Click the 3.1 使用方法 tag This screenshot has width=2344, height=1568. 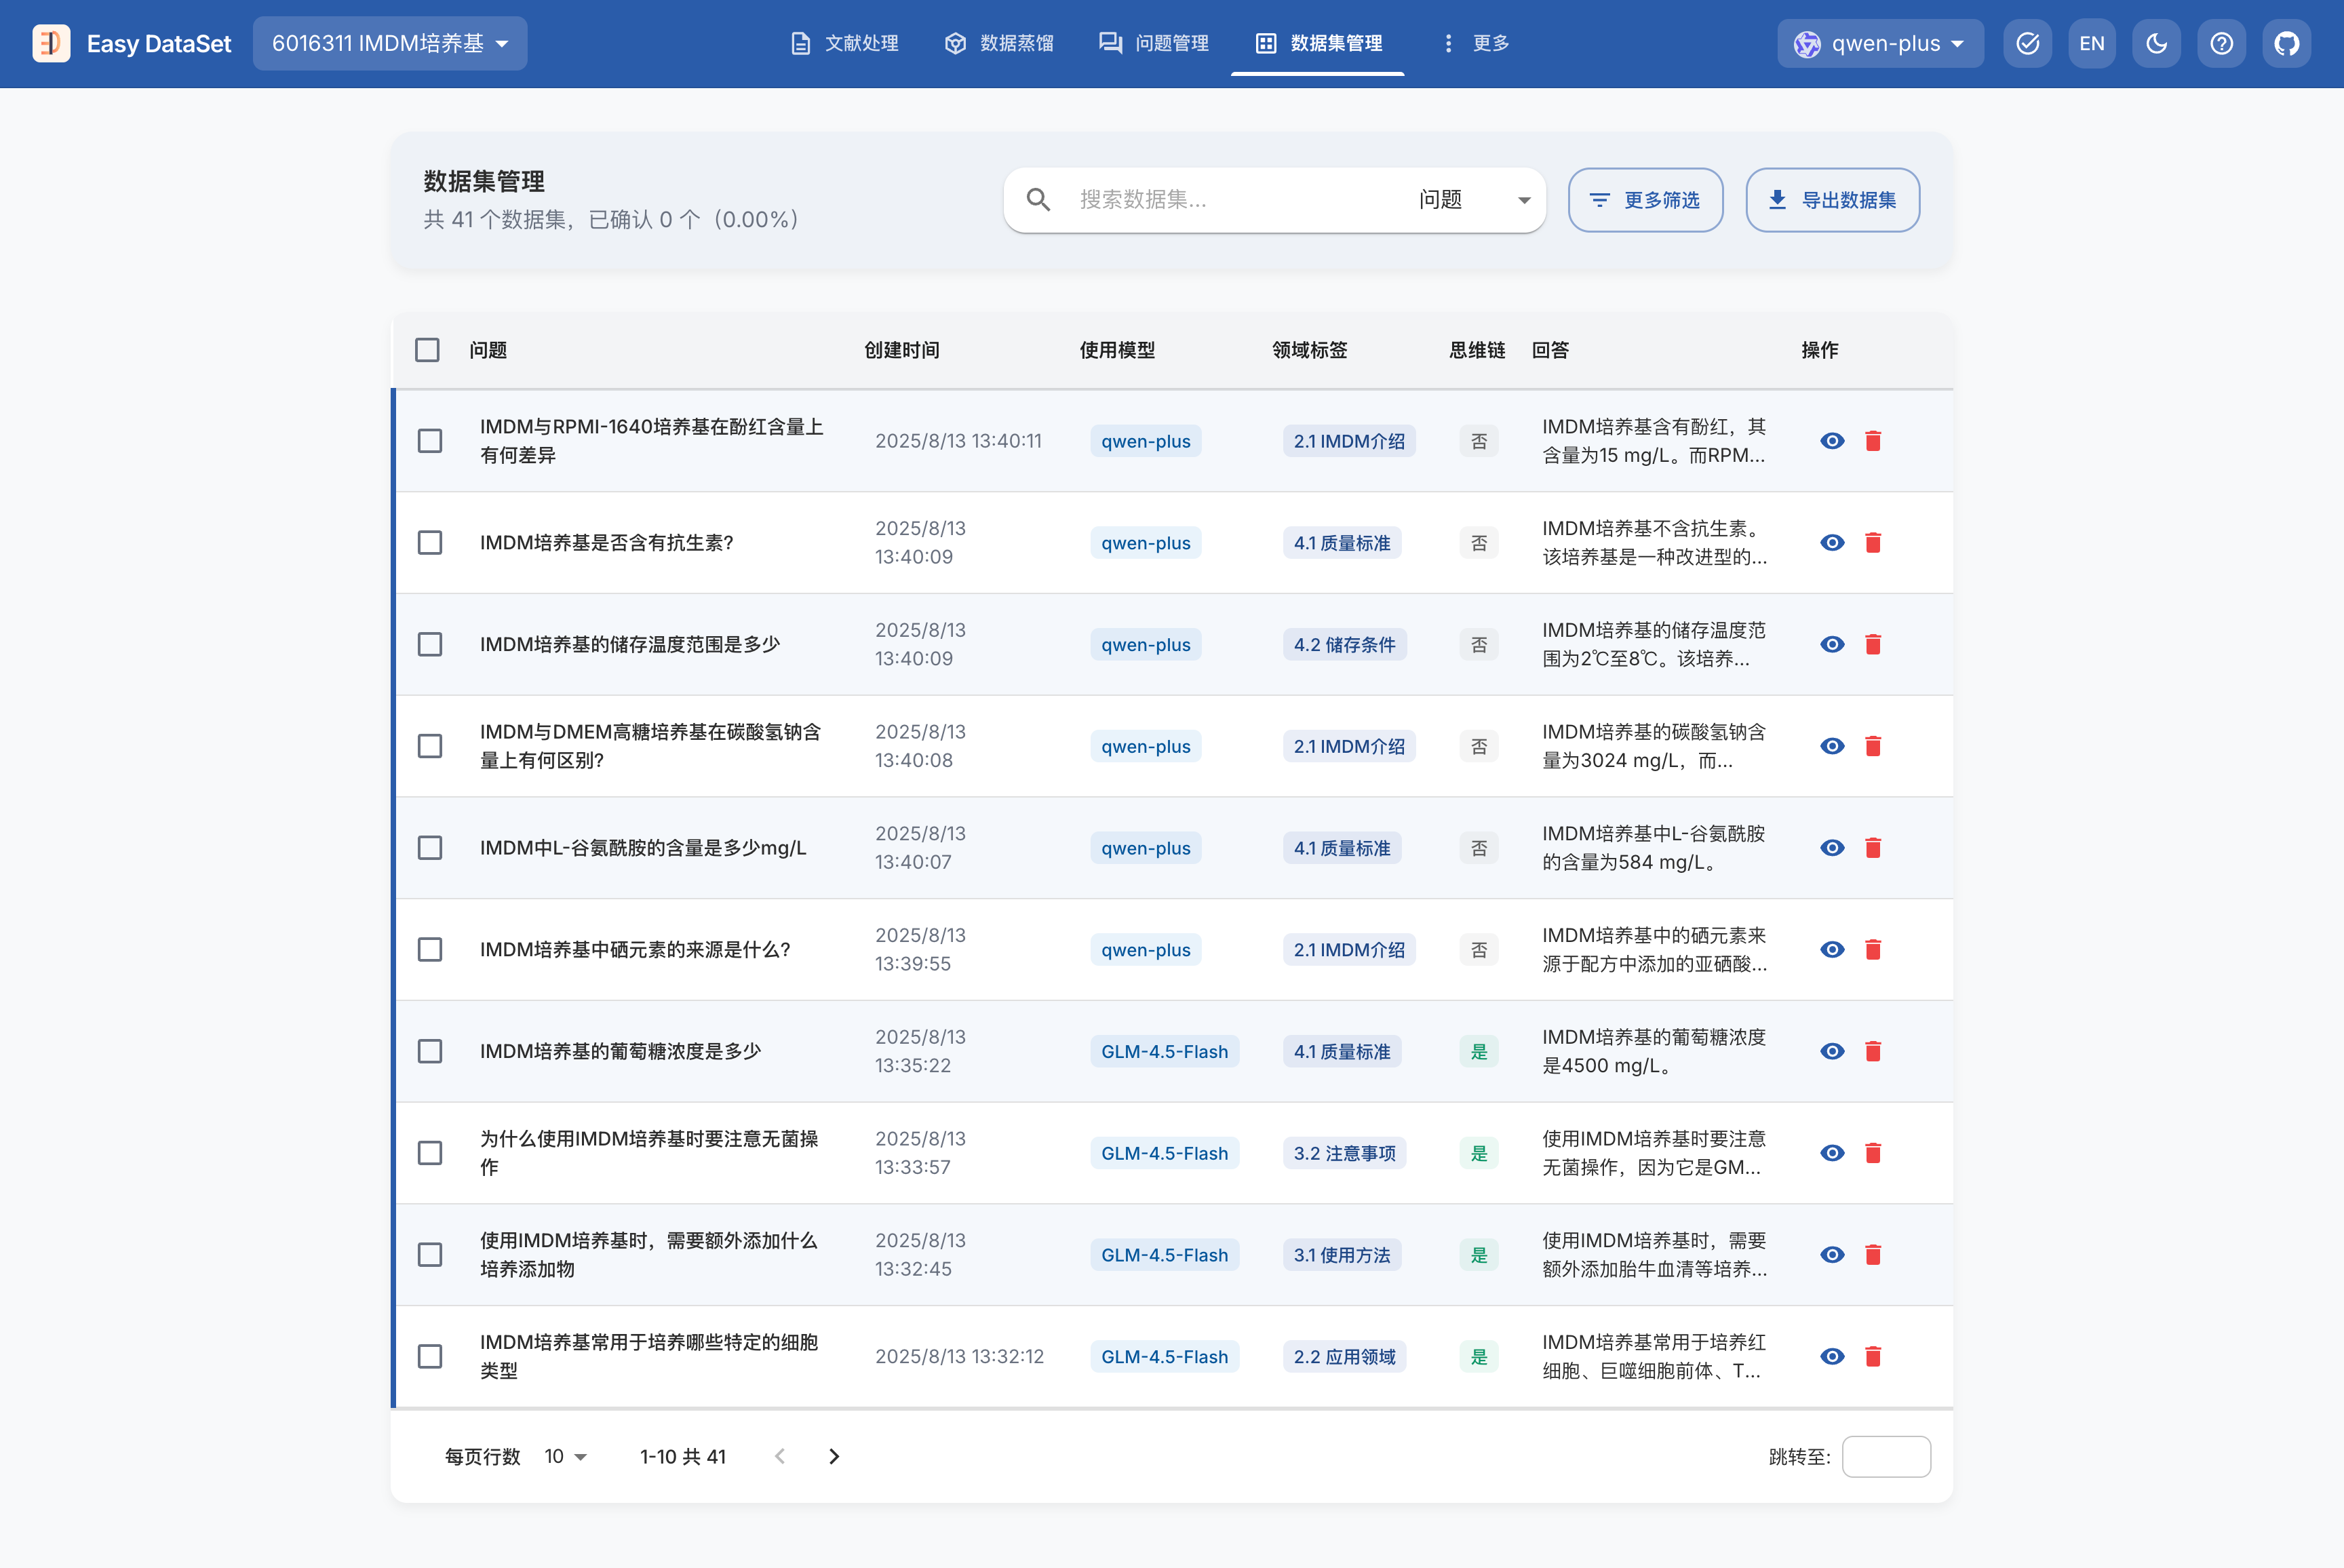[x=1342, y=1255]
